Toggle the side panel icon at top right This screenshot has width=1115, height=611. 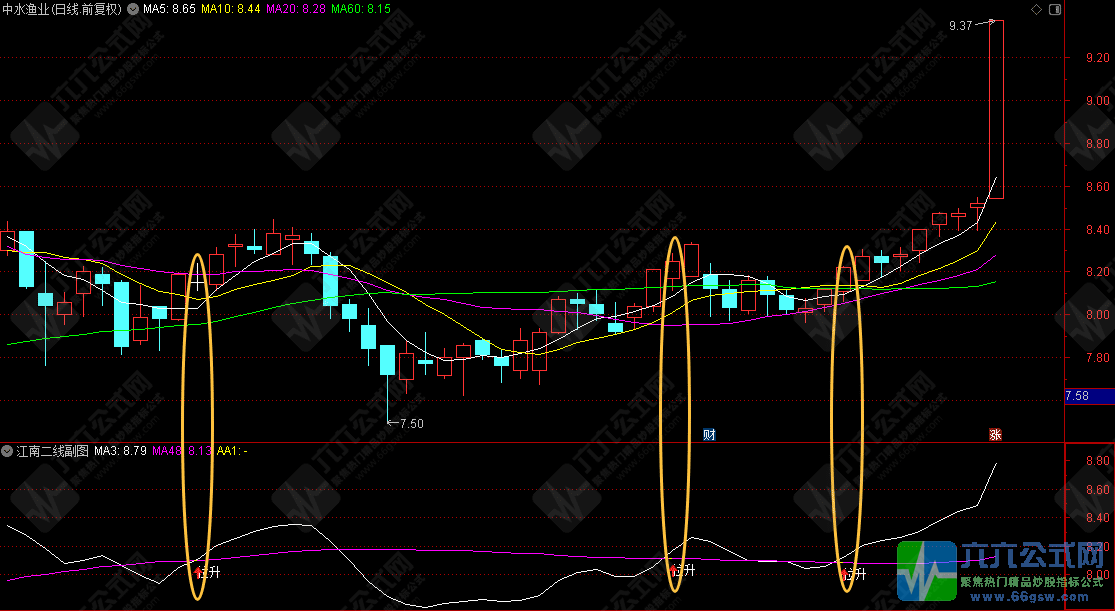[x=1053, y=9]
